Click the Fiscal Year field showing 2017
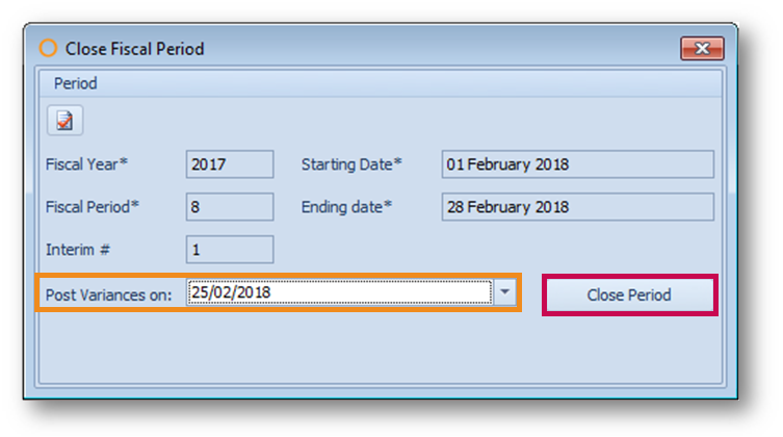Image resolution: width=783 pixels, height=437 pixels. (230, 164)
